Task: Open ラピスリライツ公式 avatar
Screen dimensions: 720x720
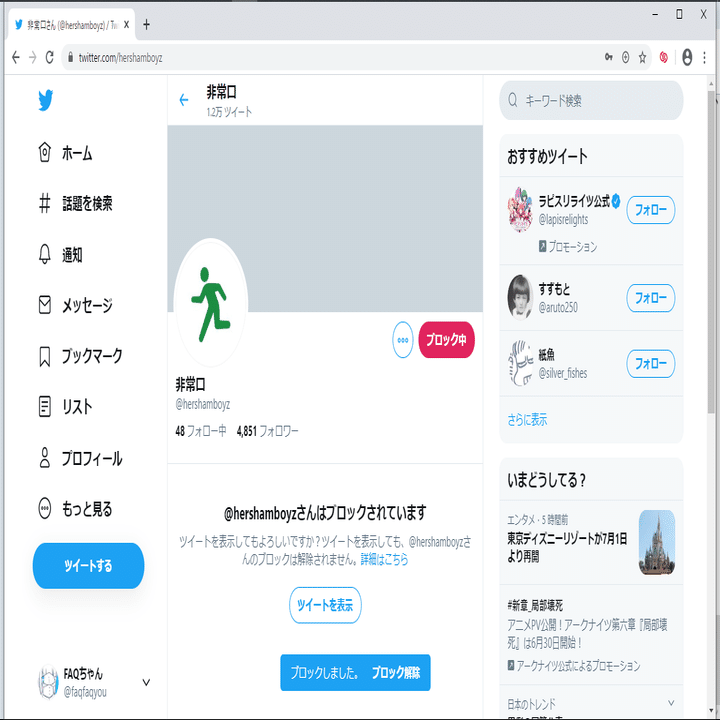Action: pos(520,210)
